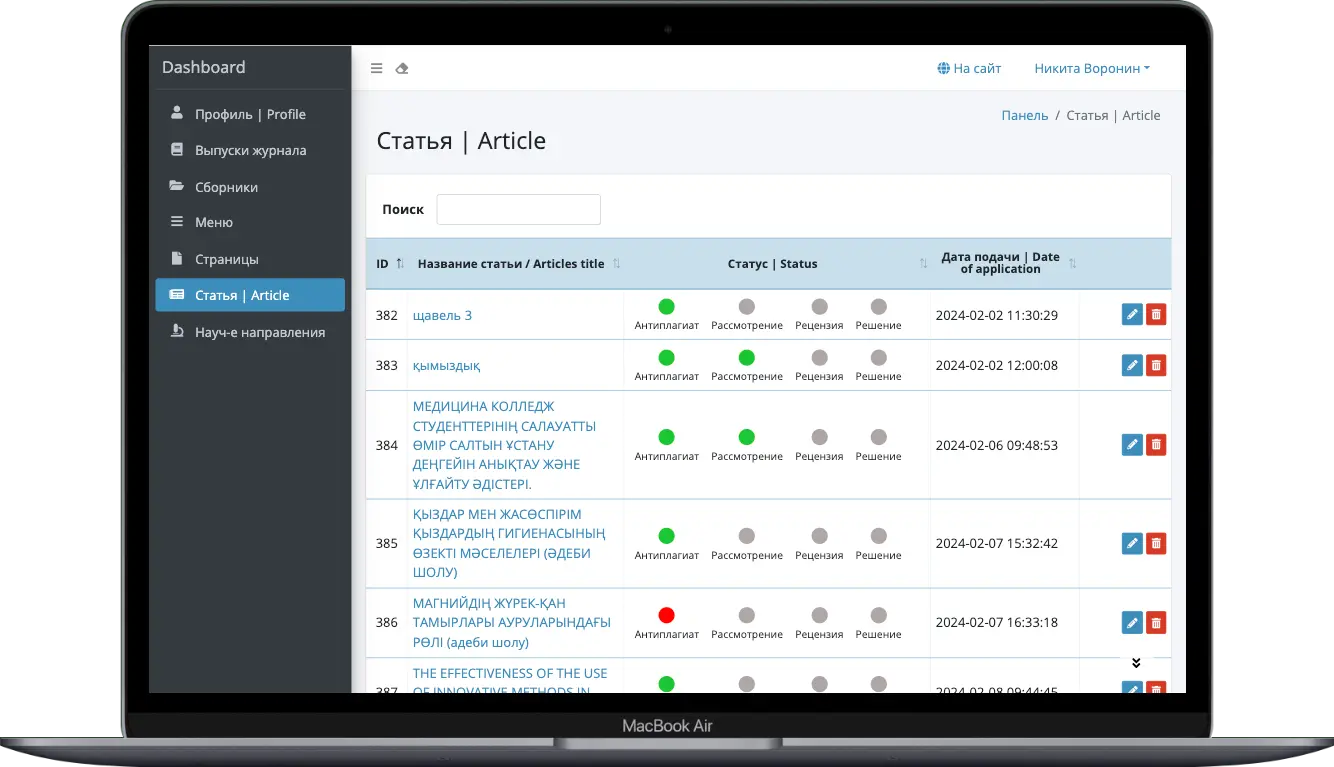
Task: Open Выпуски журнала in the sidebar
Action: coord(250,151)
